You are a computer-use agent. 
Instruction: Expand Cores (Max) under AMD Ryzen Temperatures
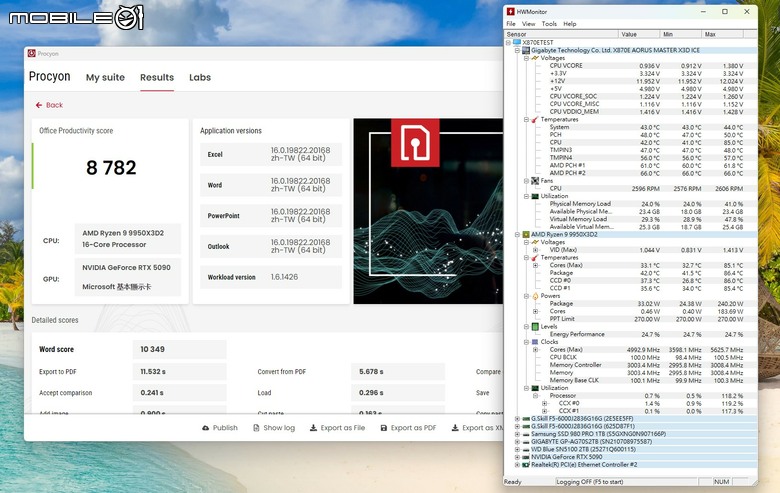[x=535, y=265]
